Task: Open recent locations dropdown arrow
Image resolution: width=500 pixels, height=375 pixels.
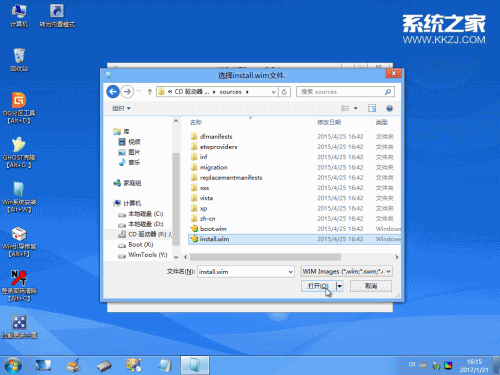Action: (139, 92)
